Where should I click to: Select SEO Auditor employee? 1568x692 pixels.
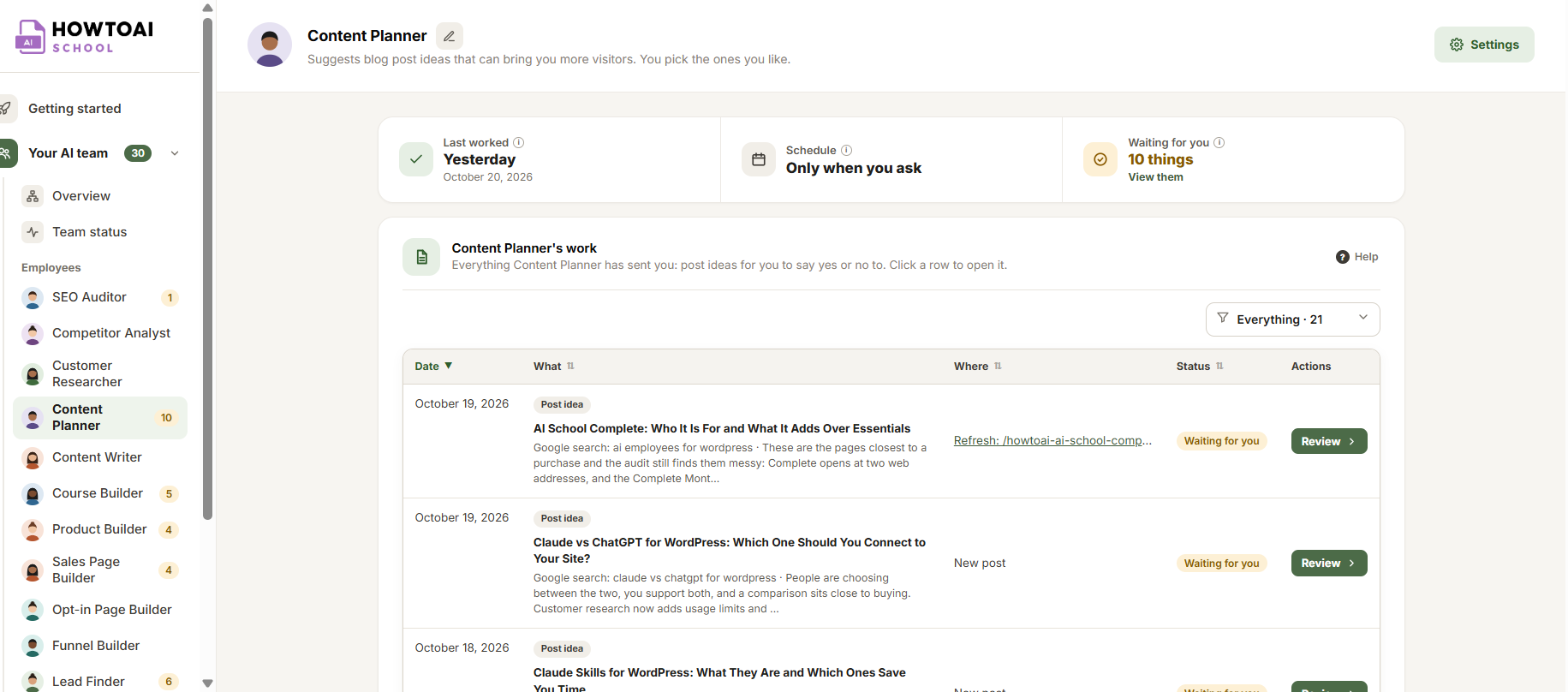[x=100, y=297]
